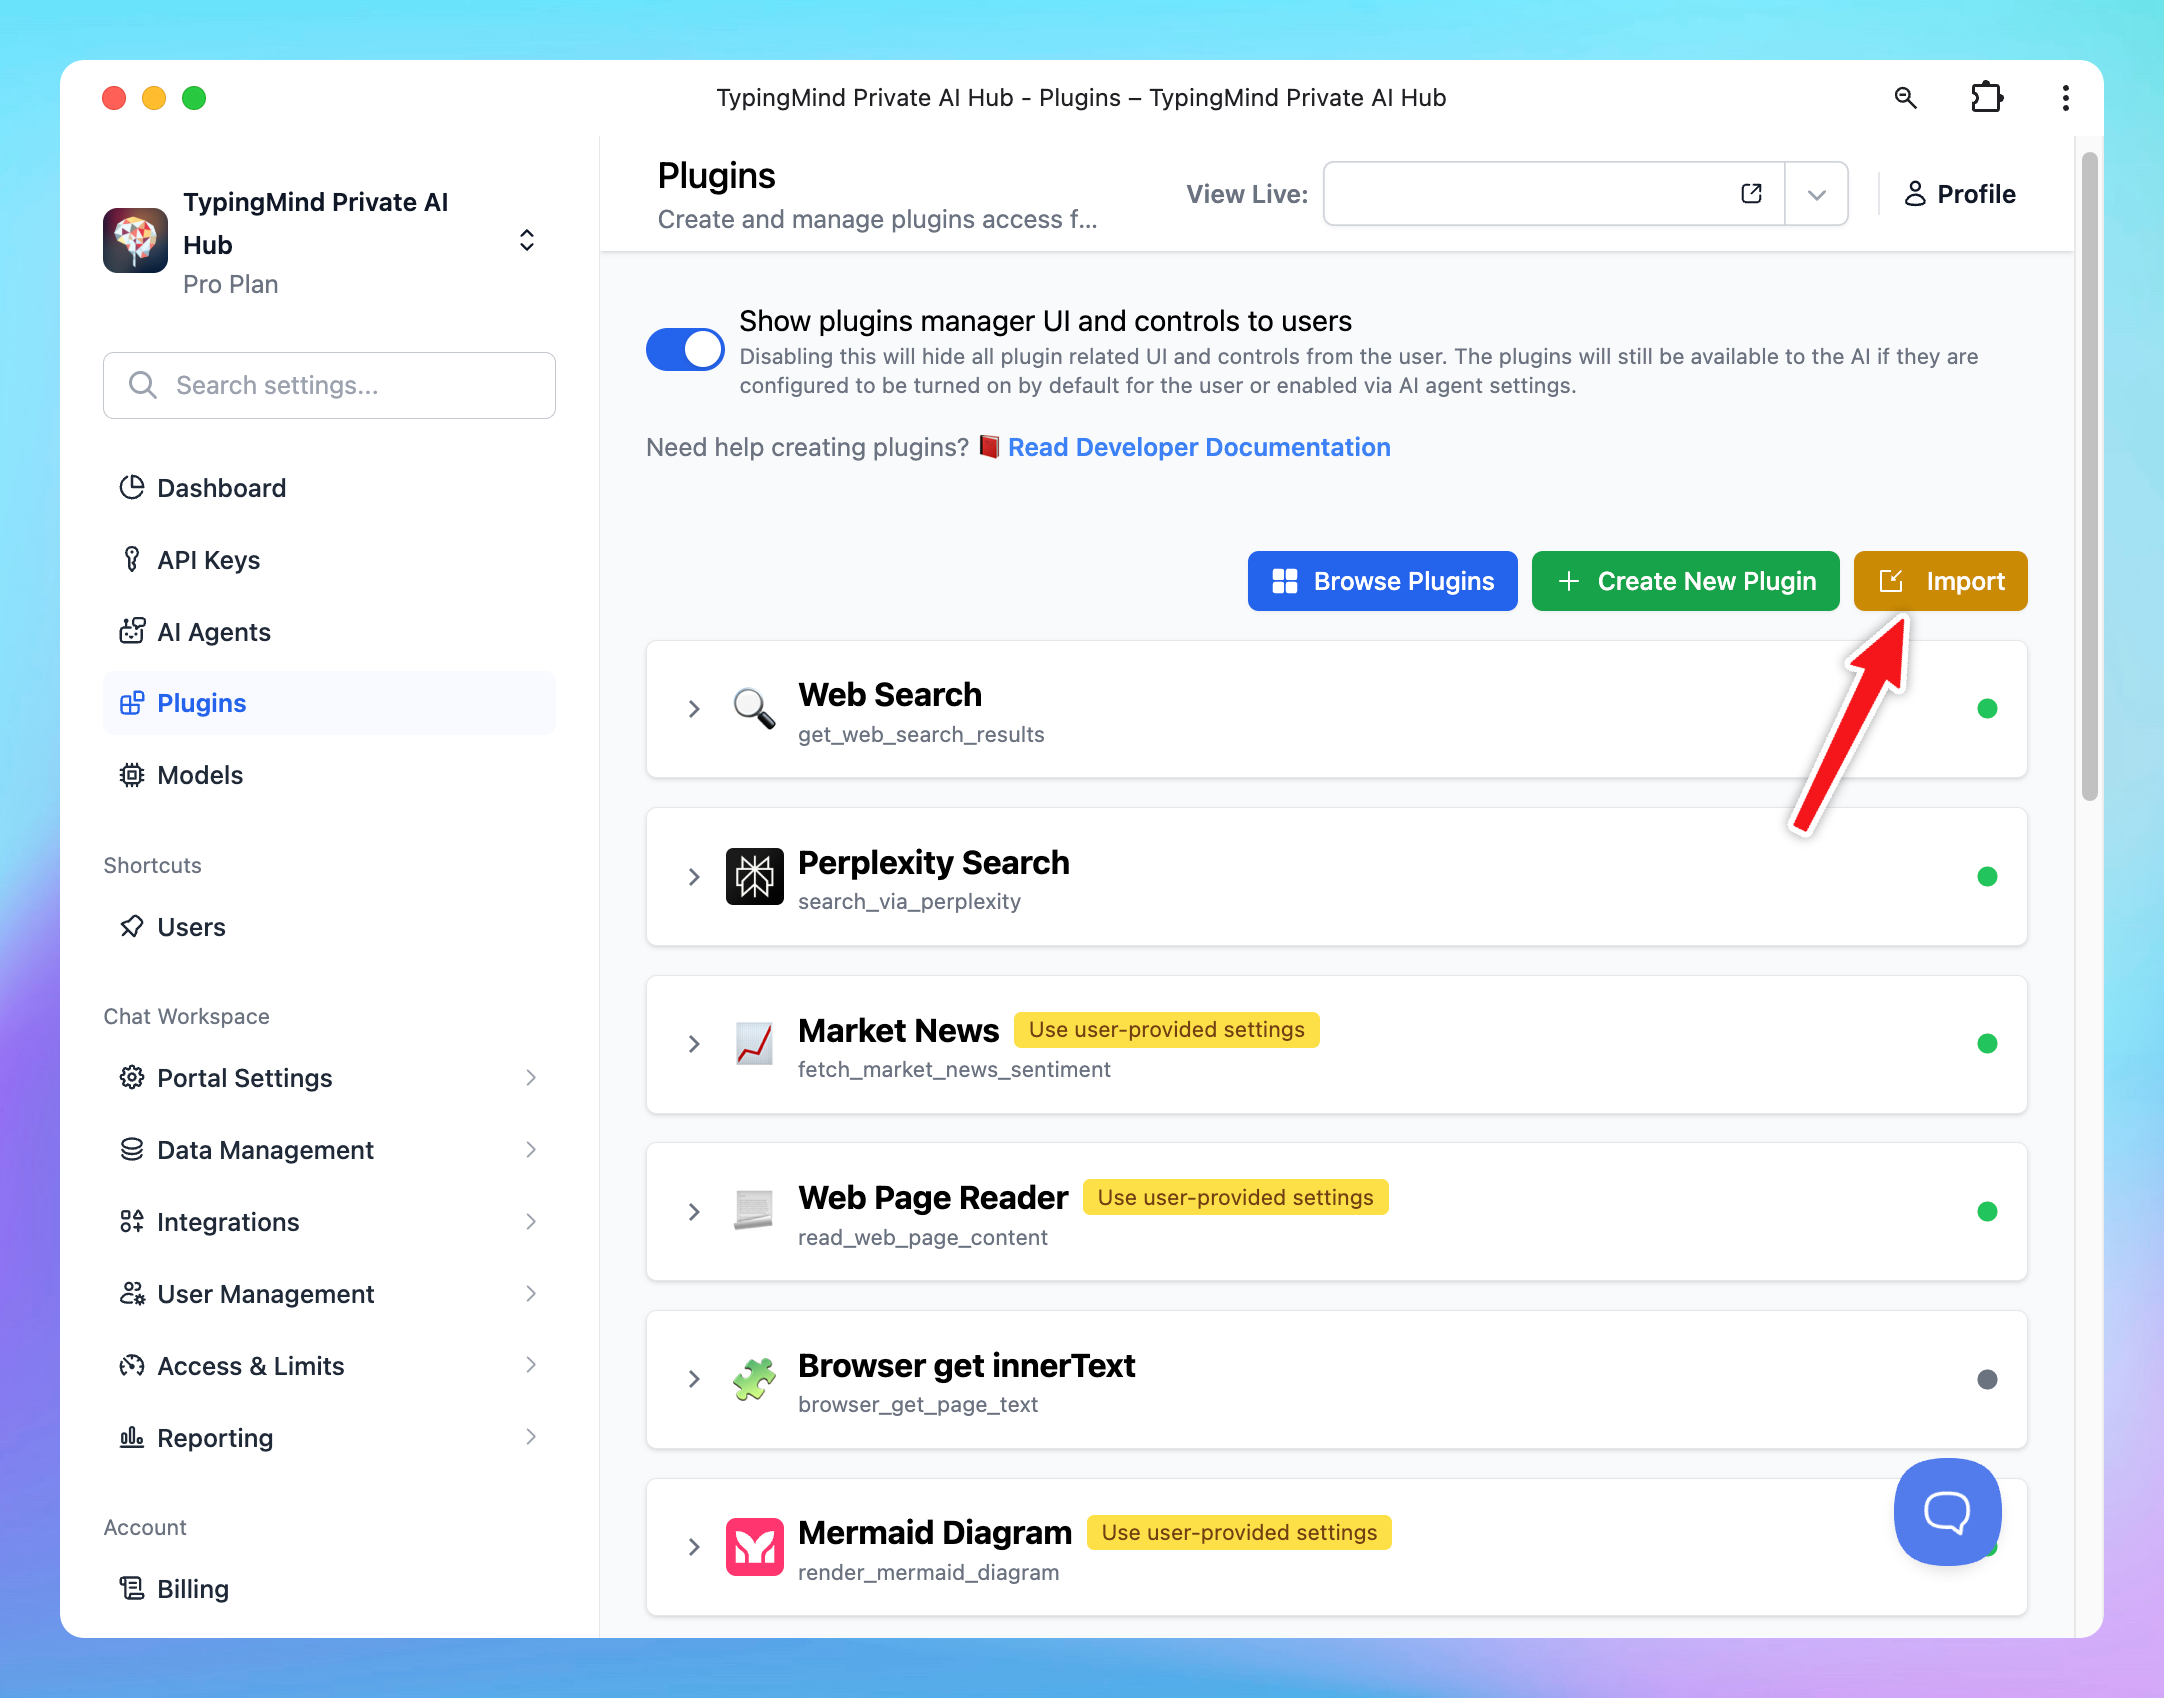
Task: Click Browse Plugins button
Action: (1382, 581)
